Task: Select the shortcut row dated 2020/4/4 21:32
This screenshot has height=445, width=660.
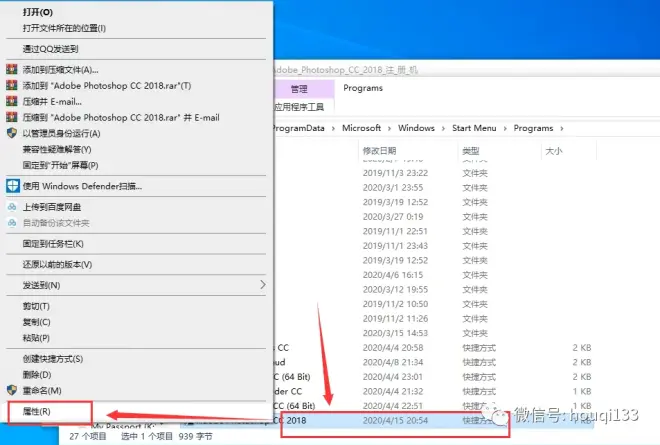Action: (434, 391)
